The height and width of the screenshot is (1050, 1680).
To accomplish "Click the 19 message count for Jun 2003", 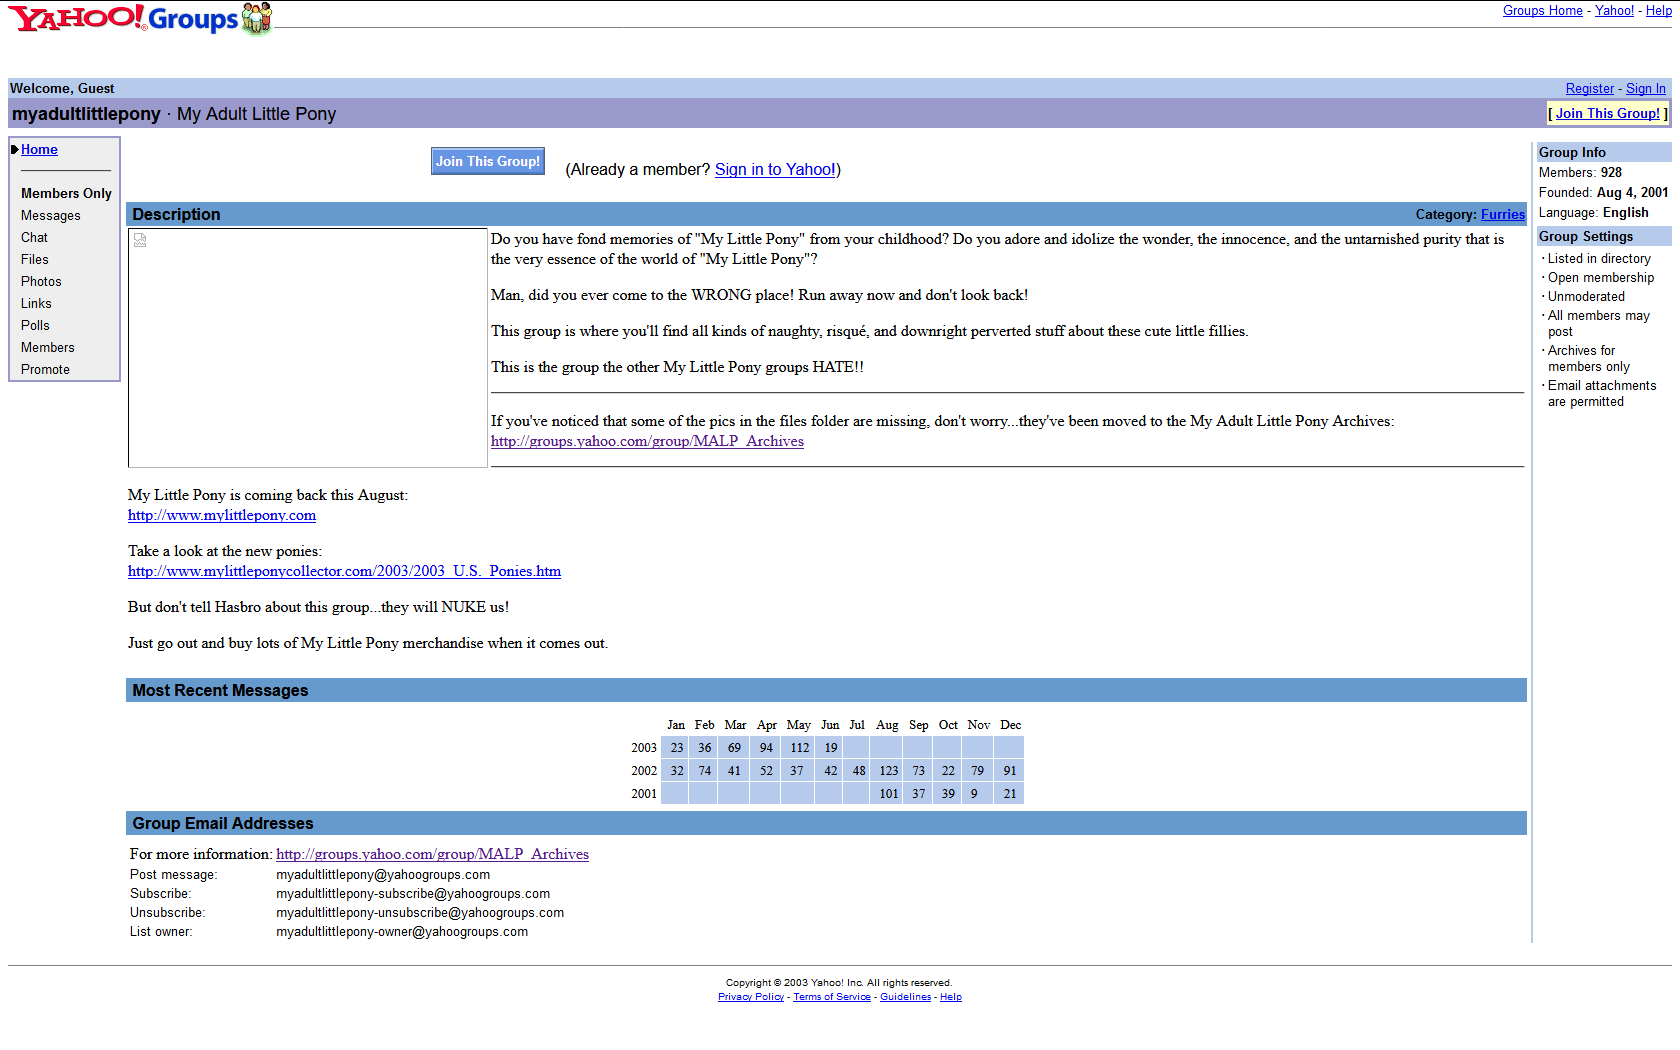I will pyautogui.click(x=831, y=748).
